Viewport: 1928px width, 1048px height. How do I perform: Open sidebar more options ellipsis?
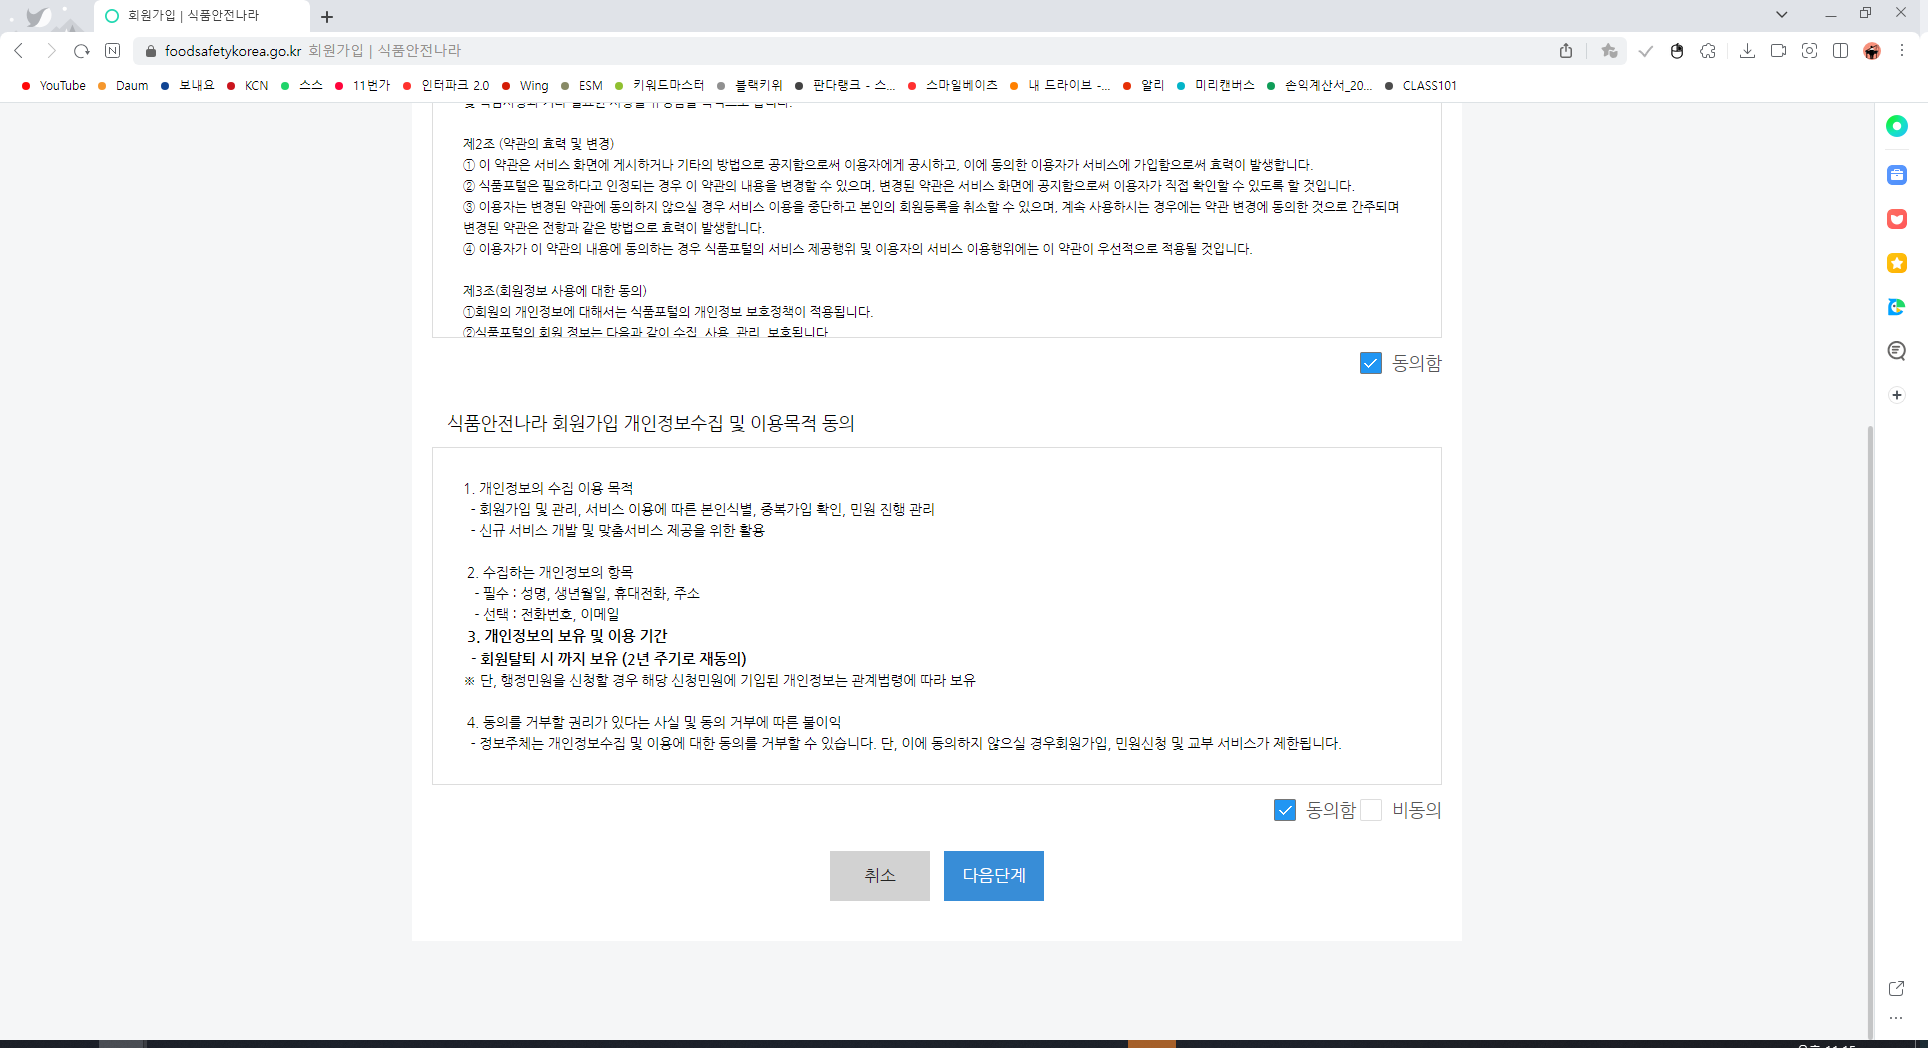point(1896,1018)
